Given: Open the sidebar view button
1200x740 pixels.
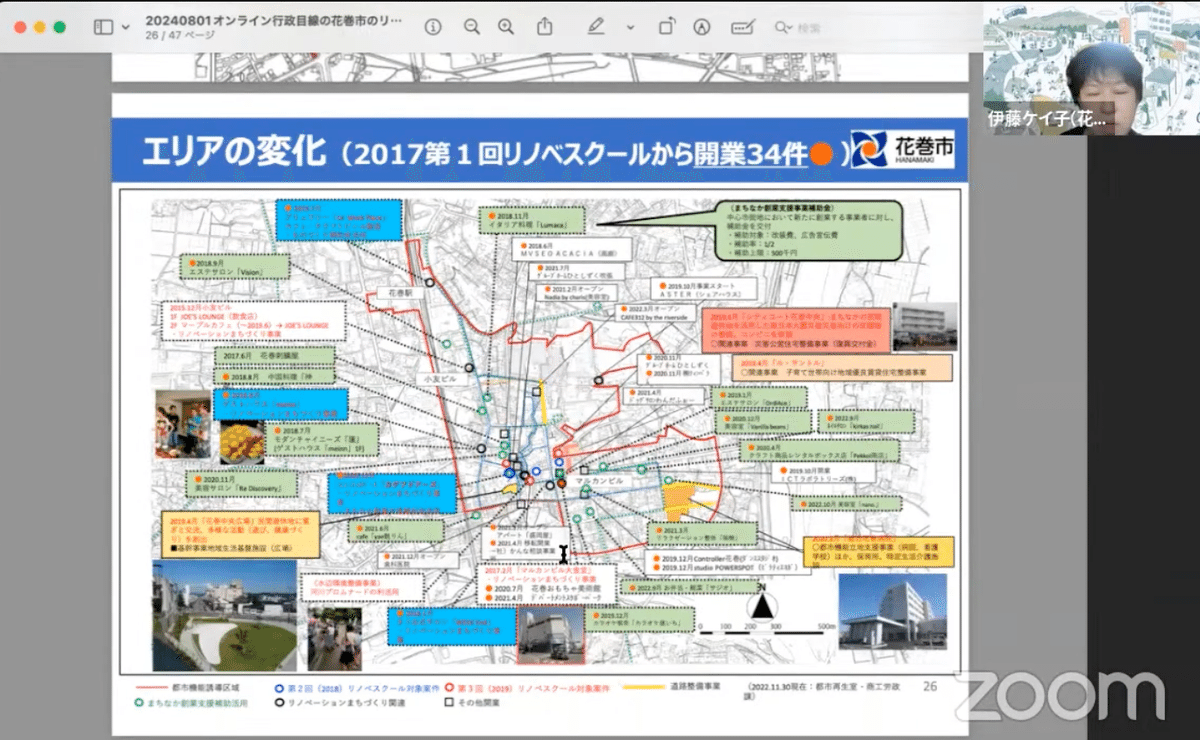Looking at the screenshot, I should (x=102, y=27).
